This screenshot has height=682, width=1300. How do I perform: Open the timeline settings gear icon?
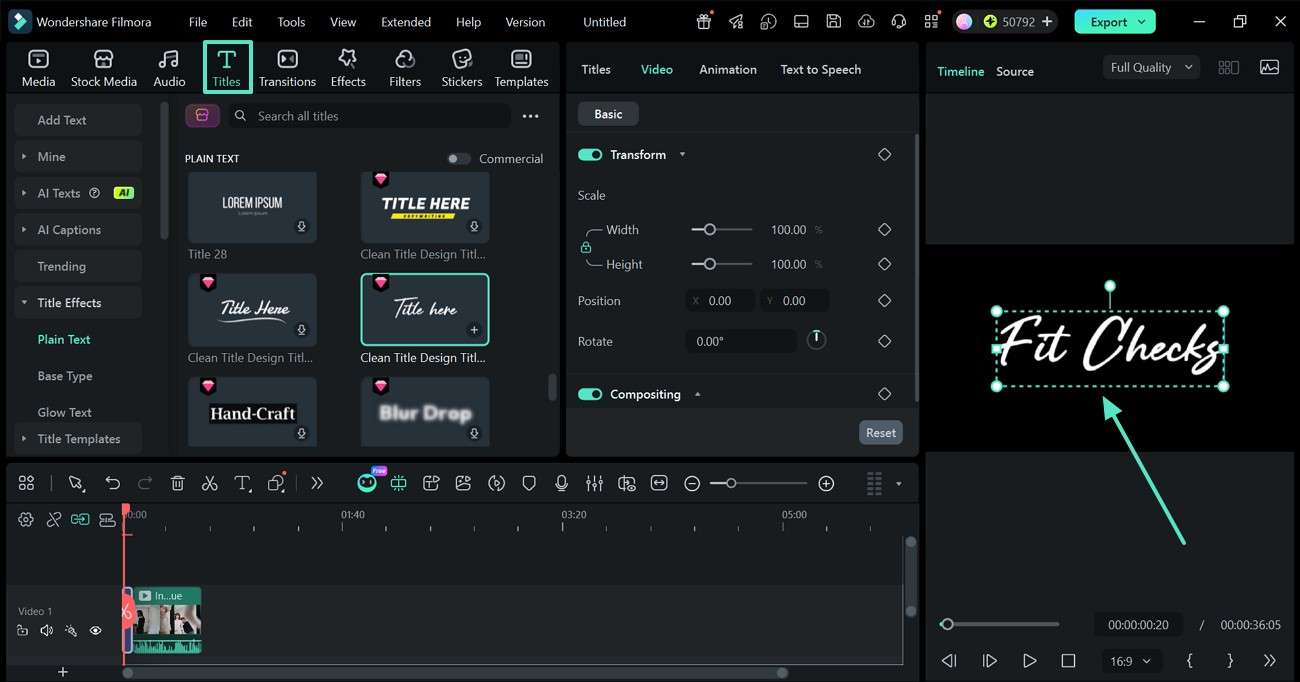[26, 519]
